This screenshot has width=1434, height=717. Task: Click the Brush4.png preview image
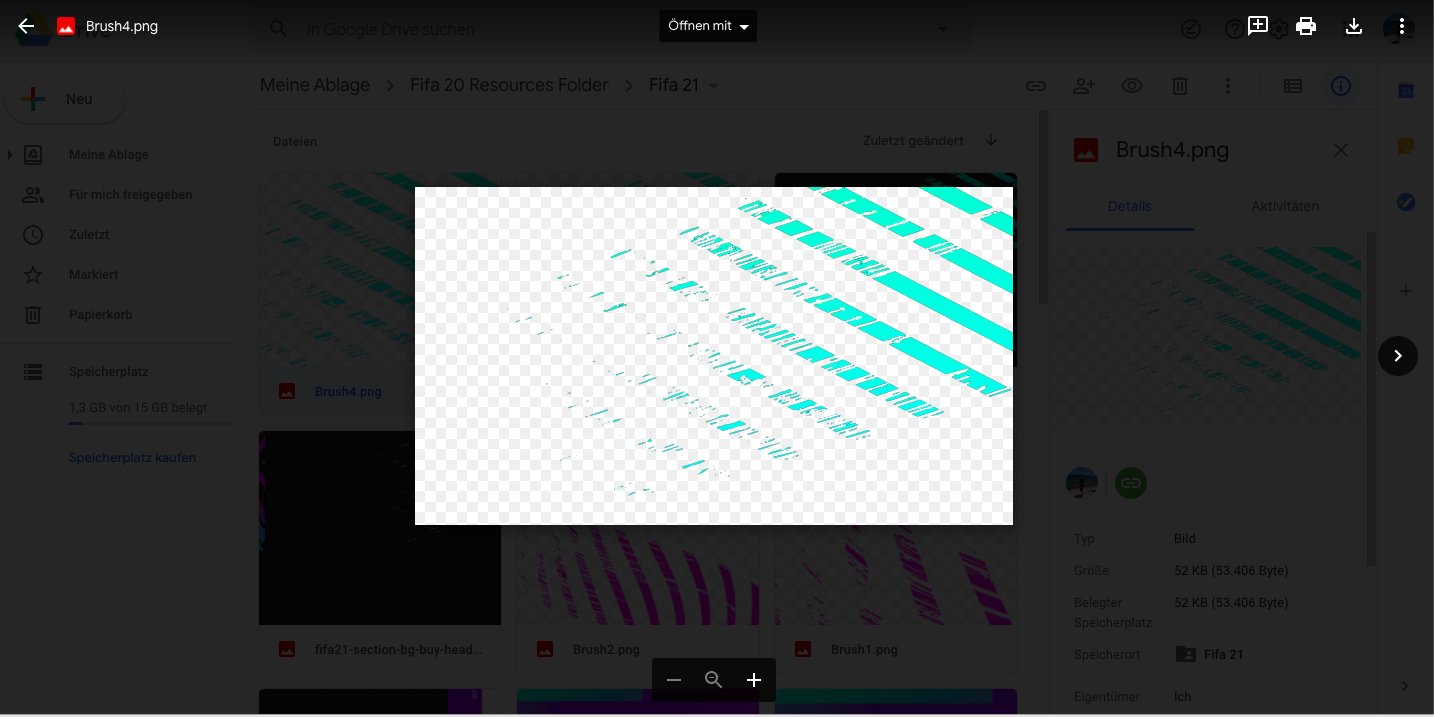714,355
